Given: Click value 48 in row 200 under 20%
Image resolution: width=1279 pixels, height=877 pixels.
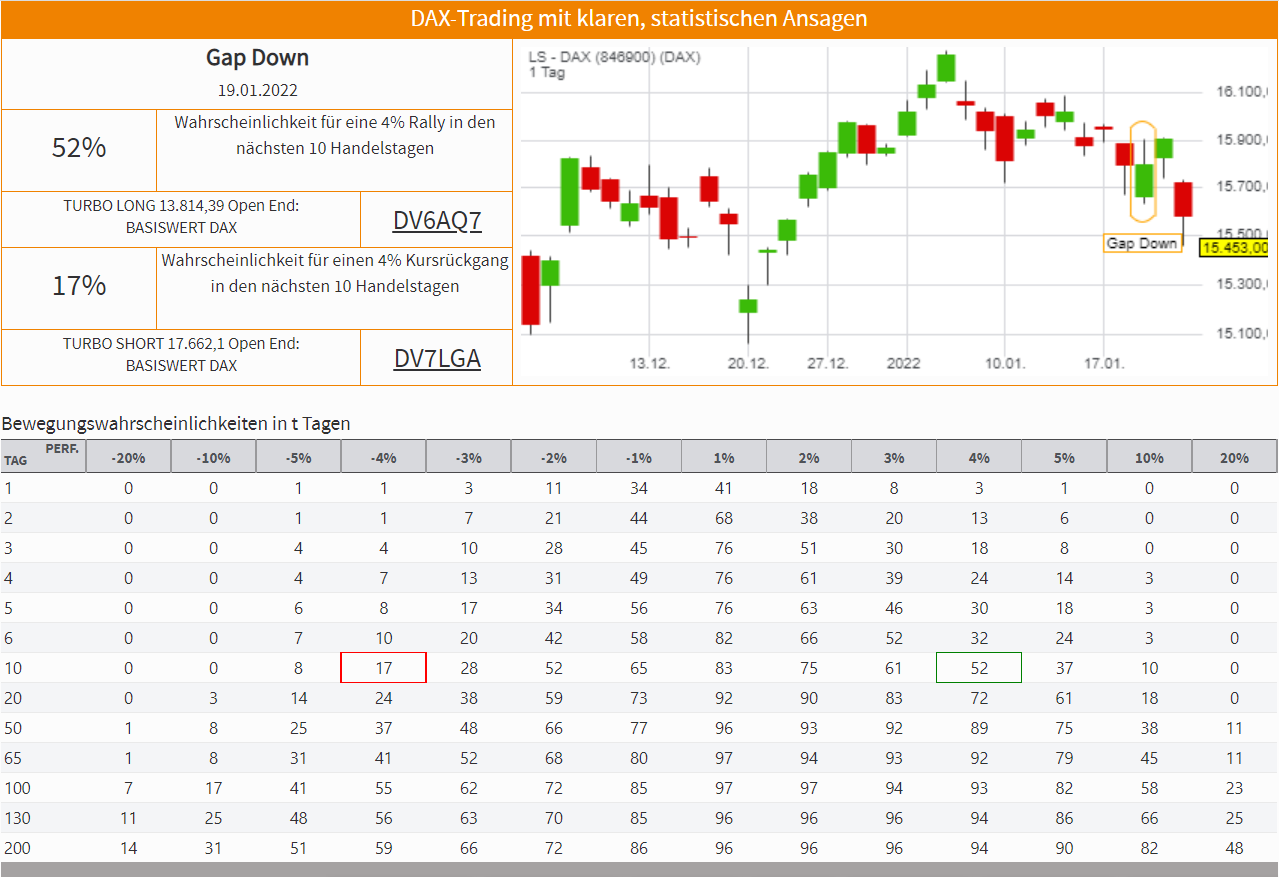Looking at the screenshot, I should (1234, 848).
